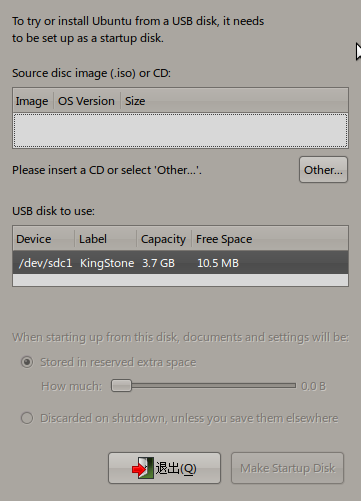Sort USB disks by Capacity column
The width and height of the screenshot is (361, 501).
pos(164,239)
